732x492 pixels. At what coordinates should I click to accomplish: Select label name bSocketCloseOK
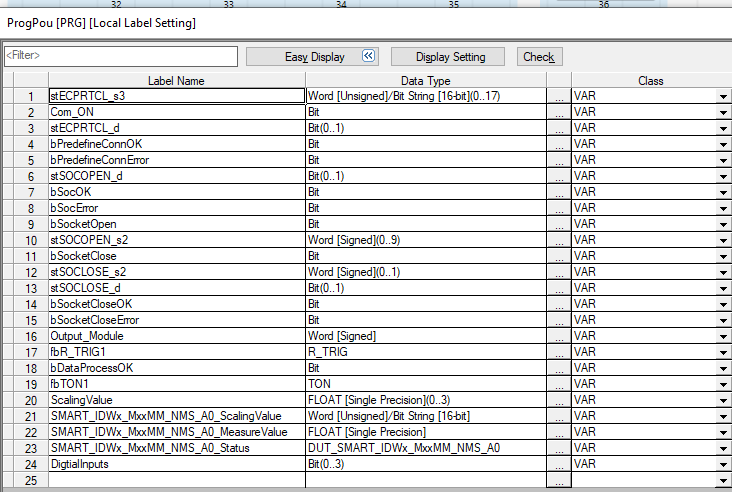click(x=177, y=304)
